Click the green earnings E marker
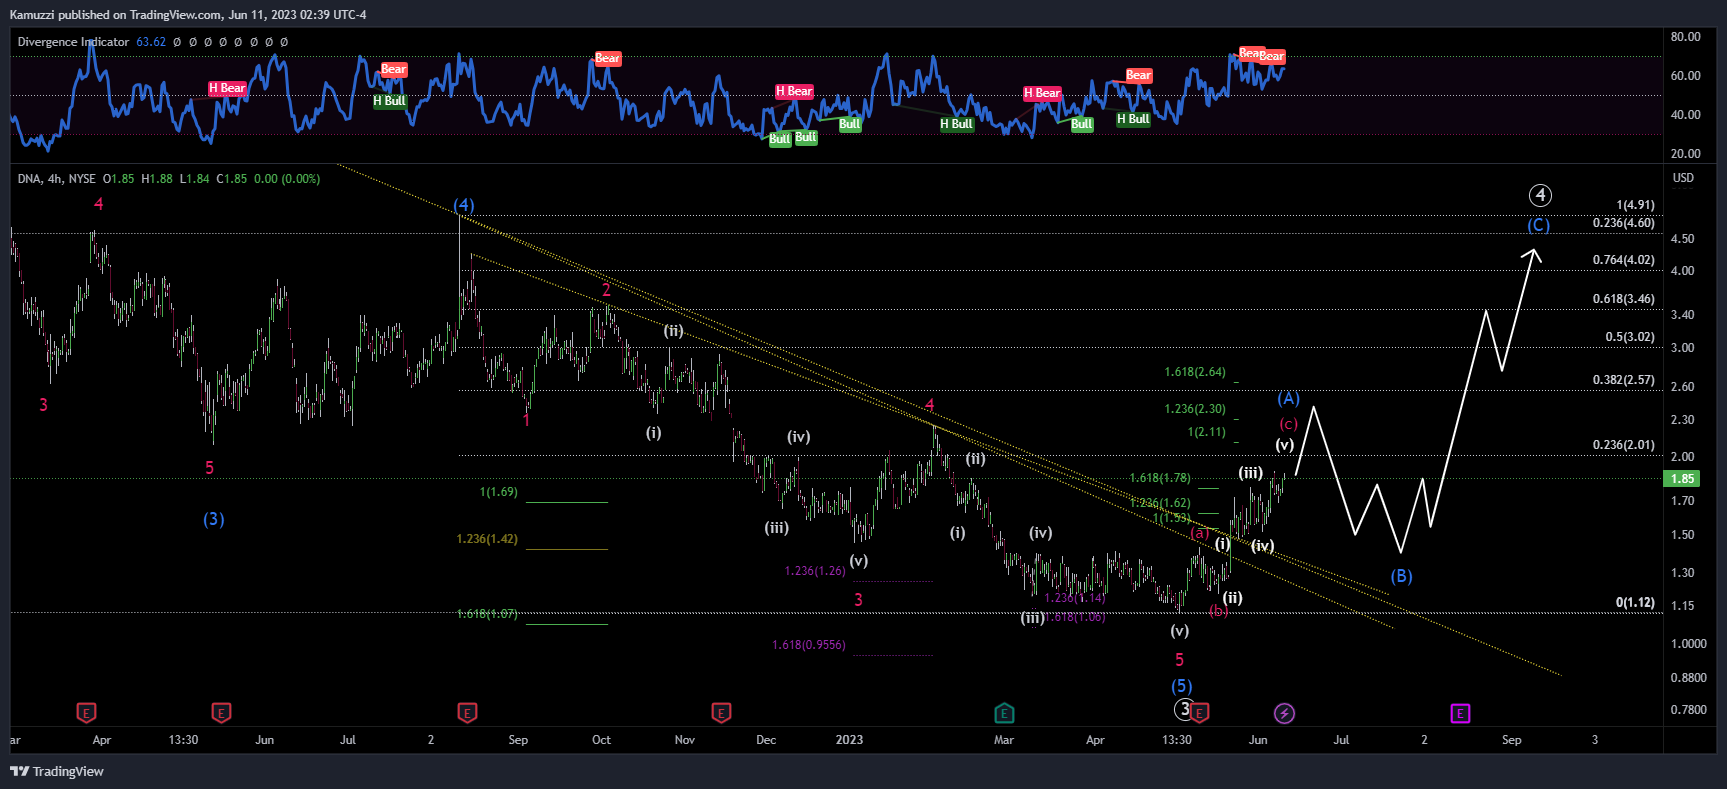Image resolution: width=1727 pixels, height=789 pixels. 1004,713
